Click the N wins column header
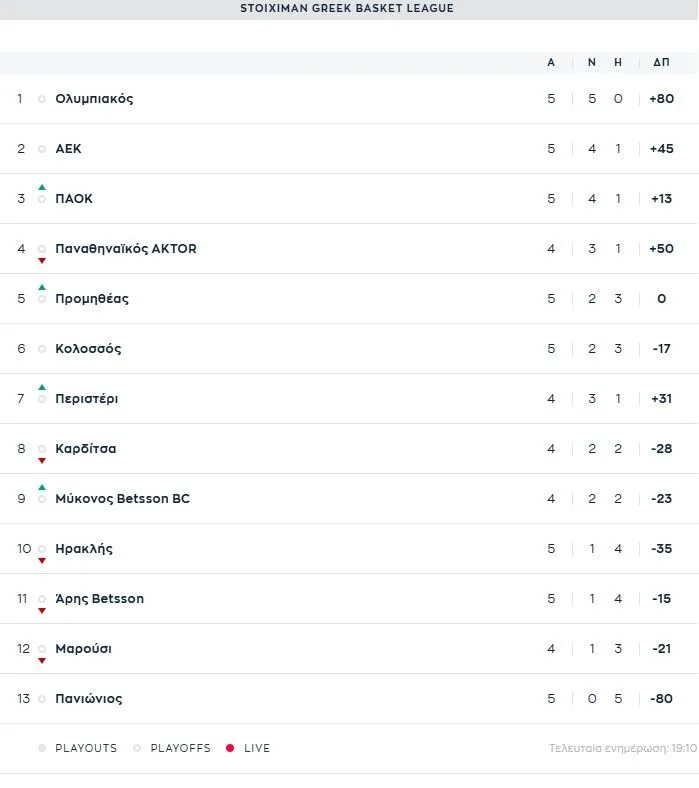The height and width of the screenshot is (788, 699). (x=592, y=62)
